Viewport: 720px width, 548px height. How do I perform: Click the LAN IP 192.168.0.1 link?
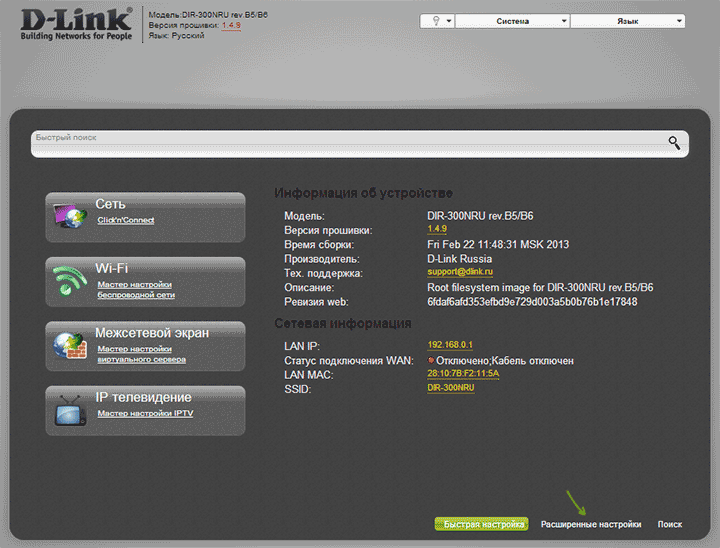click(450, 345)
